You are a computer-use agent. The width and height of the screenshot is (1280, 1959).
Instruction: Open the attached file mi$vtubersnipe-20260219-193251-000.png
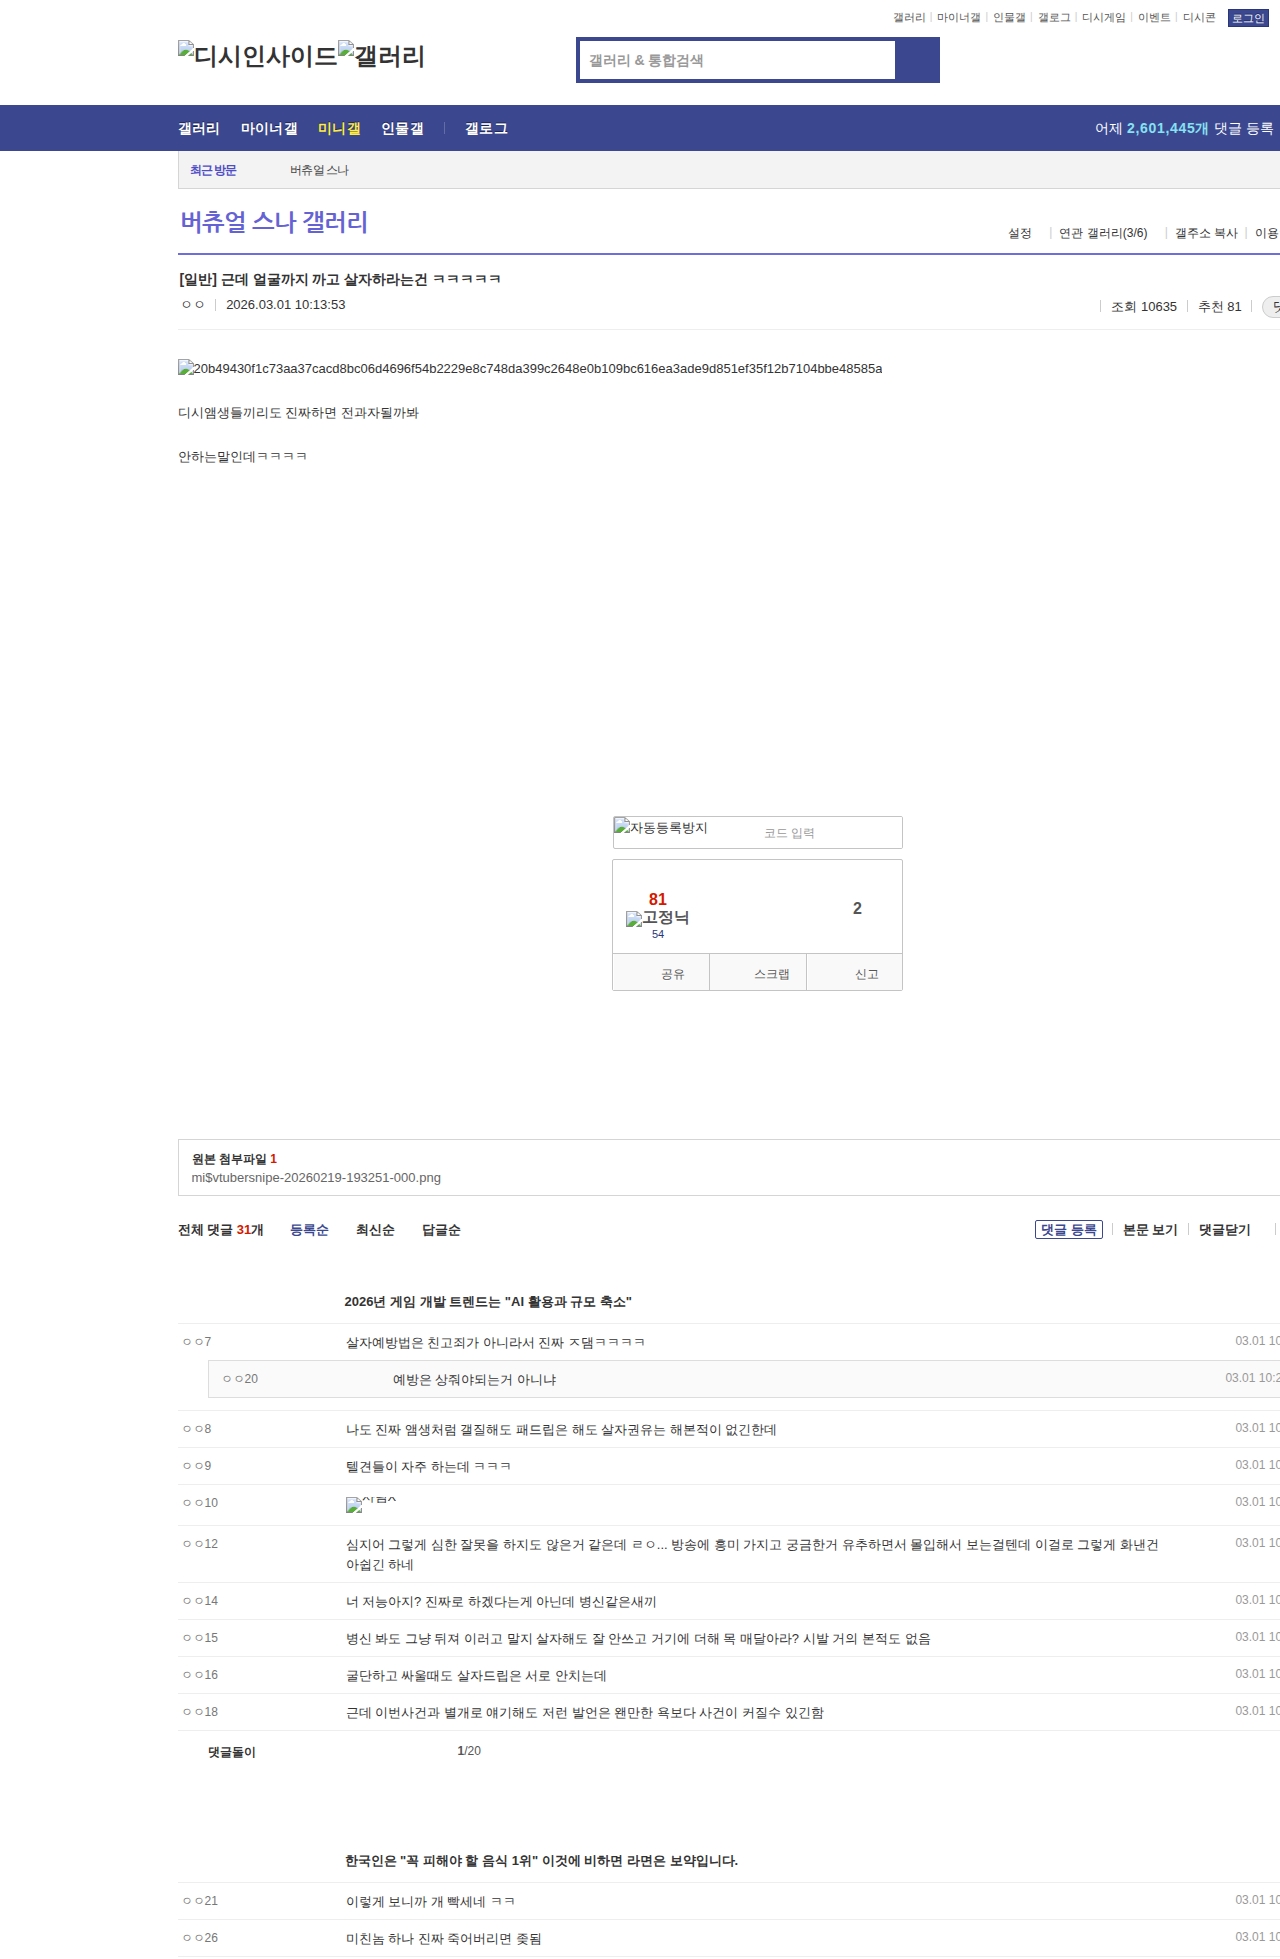tap(316, 1178)
